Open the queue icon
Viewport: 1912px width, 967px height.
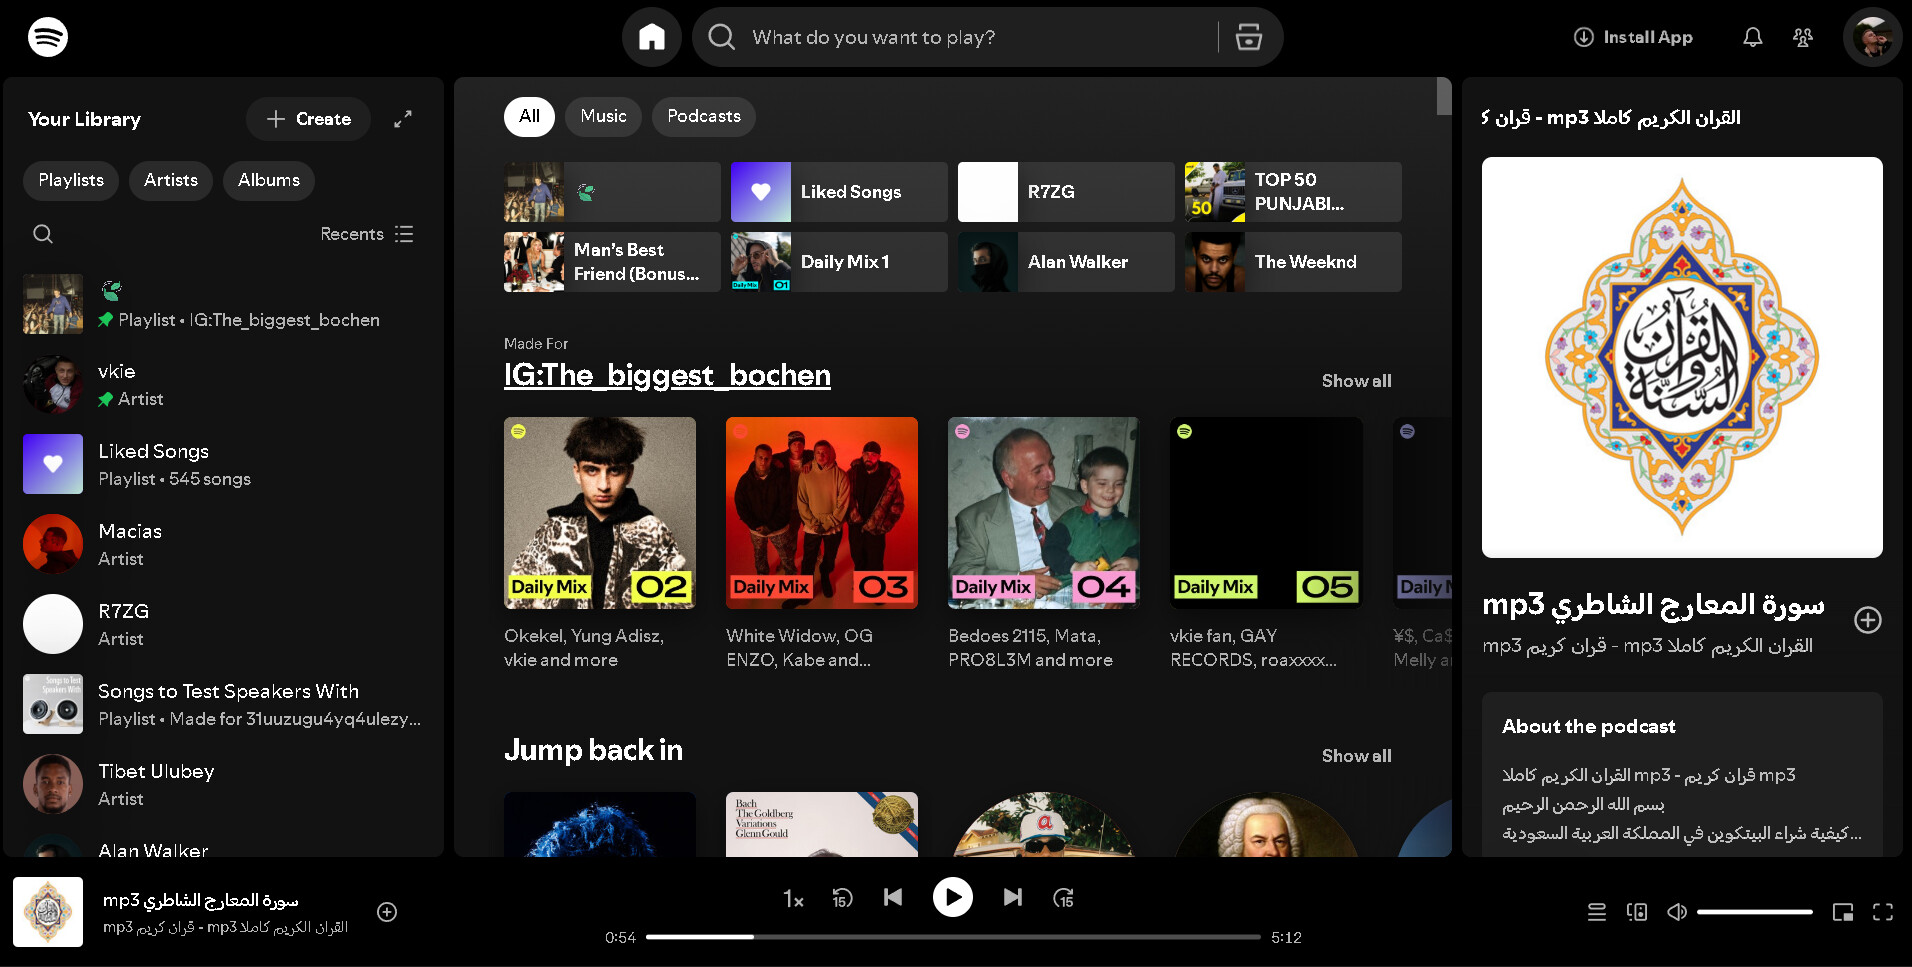(1596, 912)
